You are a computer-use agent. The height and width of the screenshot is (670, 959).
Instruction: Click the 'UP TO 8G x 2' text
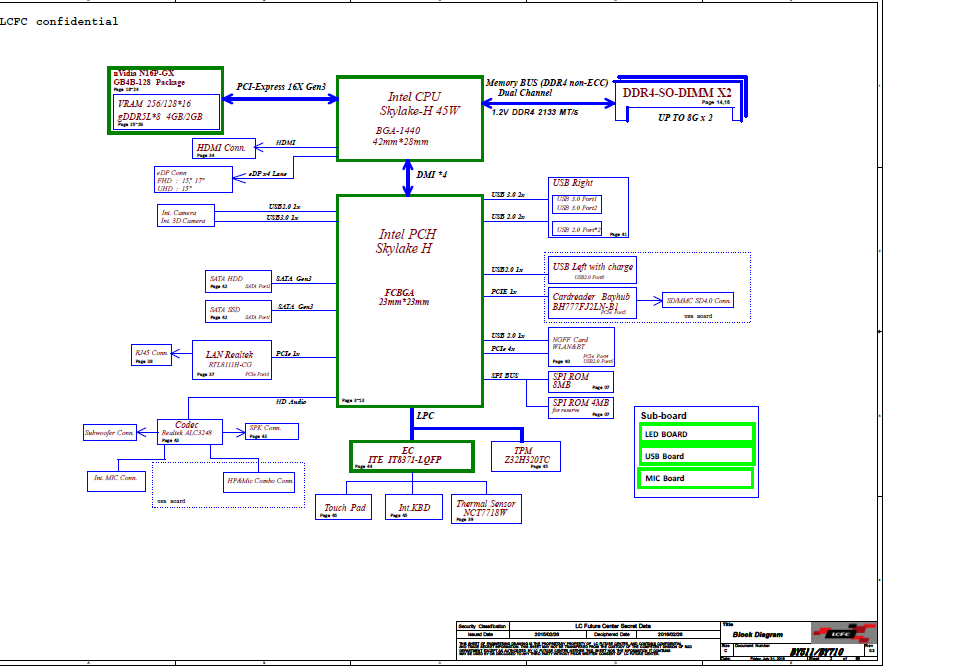[x=685, y=117]
